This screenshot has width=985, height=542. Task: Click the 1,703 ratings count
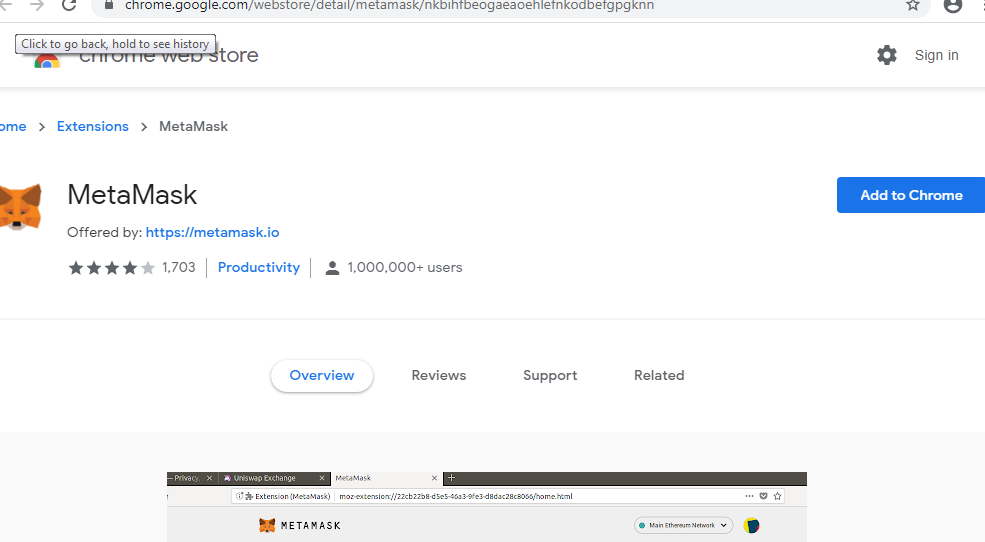(178, 268)
